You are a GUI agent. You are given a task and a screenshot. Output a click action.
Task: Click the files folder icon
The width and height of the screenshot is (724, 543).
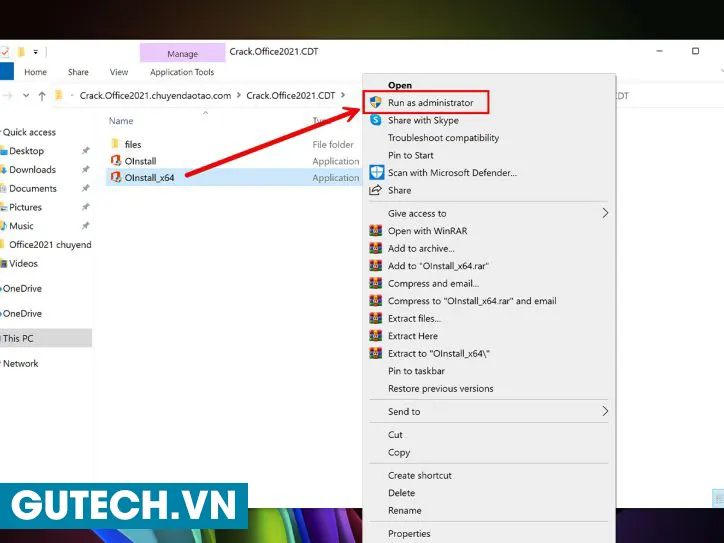pos(115,144)
